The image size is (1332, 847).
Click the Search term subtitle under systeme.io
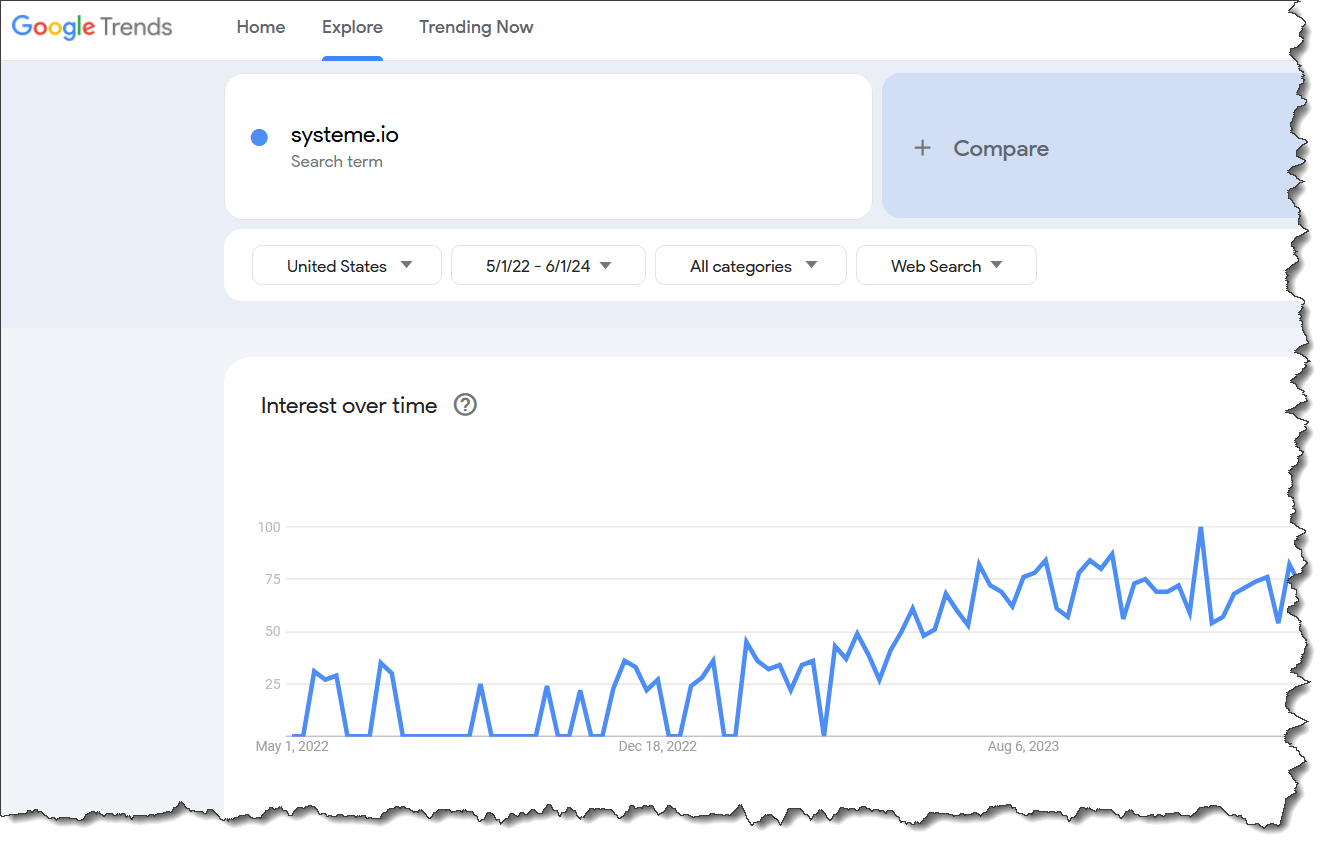[x=336, y=161]
